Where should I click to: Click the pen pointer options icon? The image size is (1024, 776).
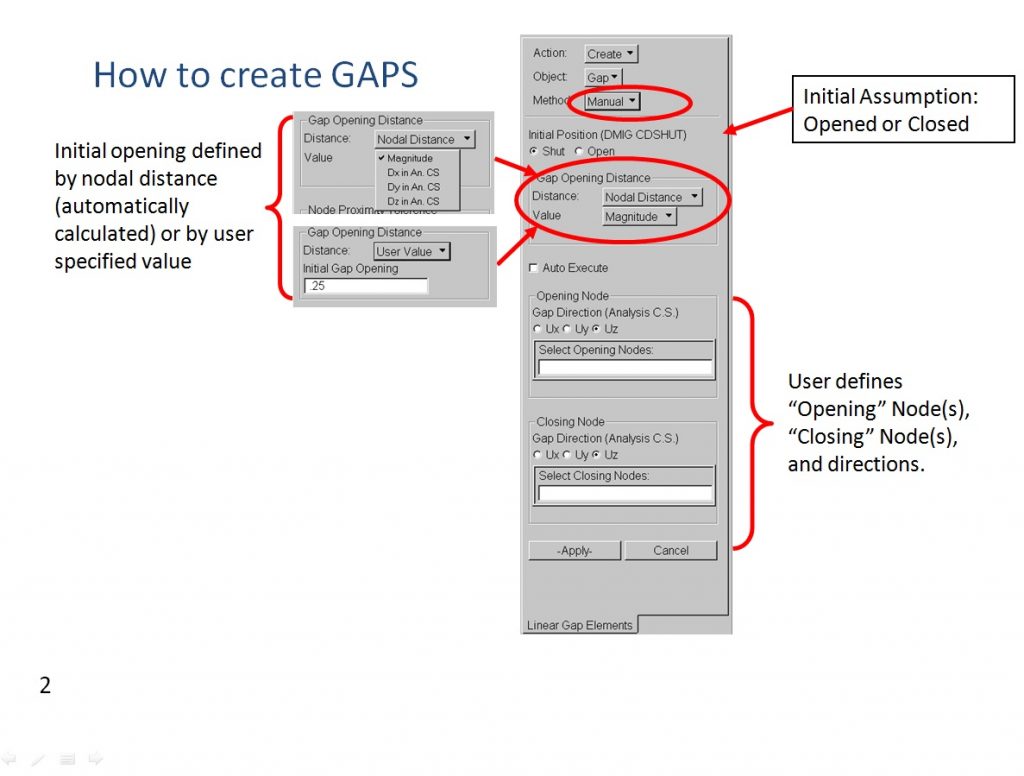point(38,760)
